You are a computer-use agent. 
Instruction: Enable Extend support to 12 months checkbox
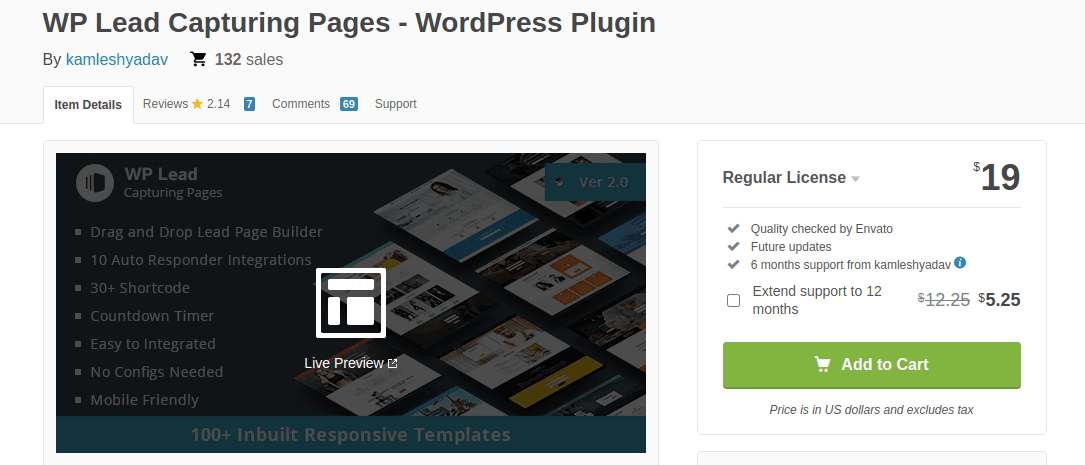[x=733, y=300]
